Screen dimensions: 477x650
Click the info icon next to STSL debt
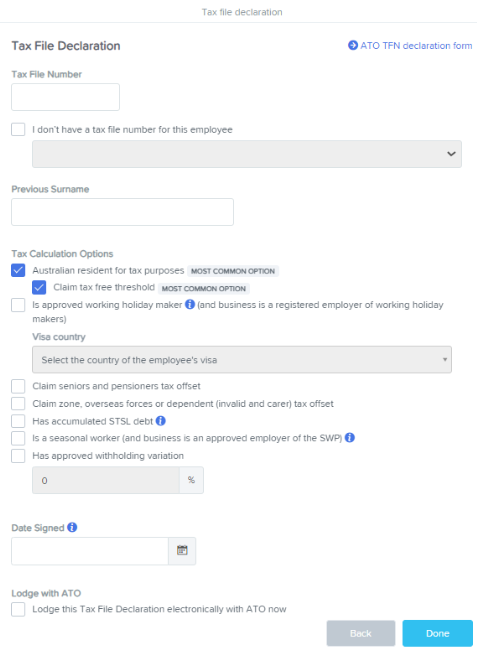[160, 421]
